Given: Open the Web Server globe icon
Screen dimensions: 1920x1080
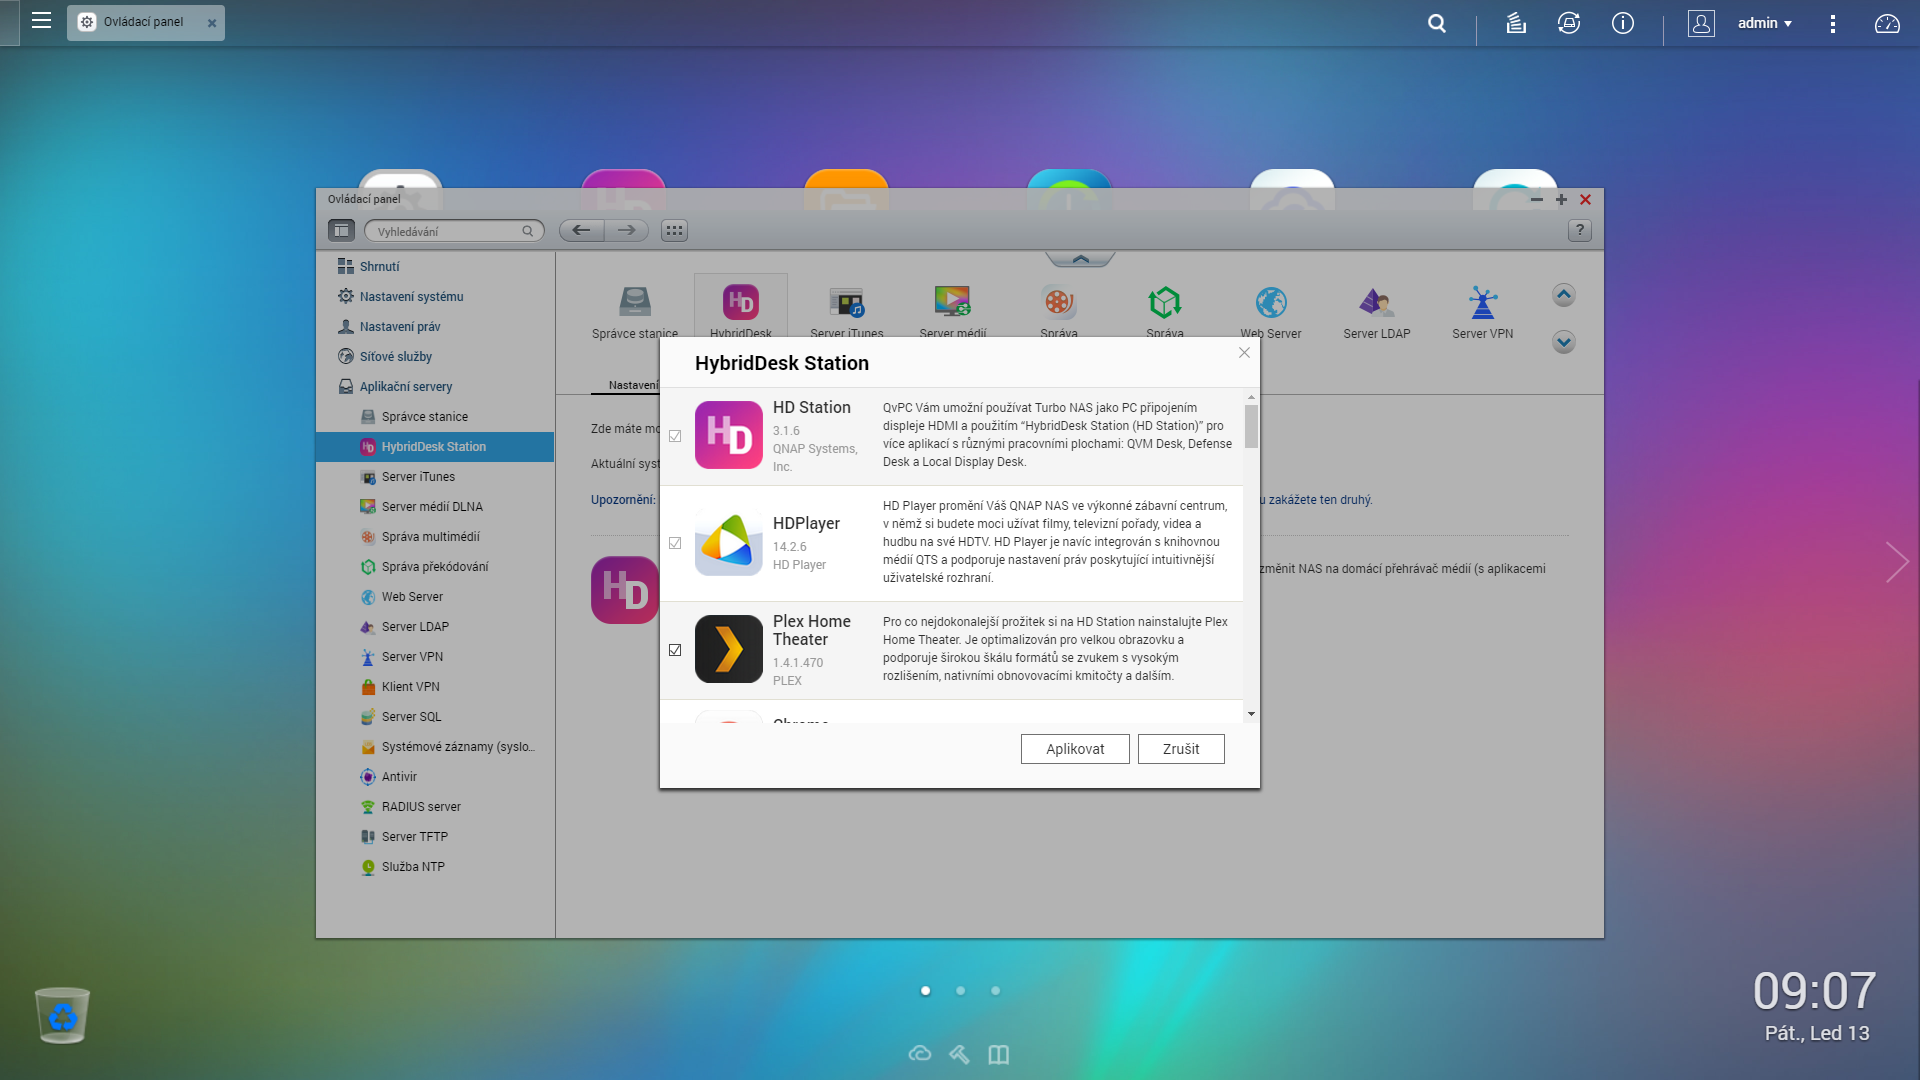Looking at the screenshot, I should [x=1270, y=303].
